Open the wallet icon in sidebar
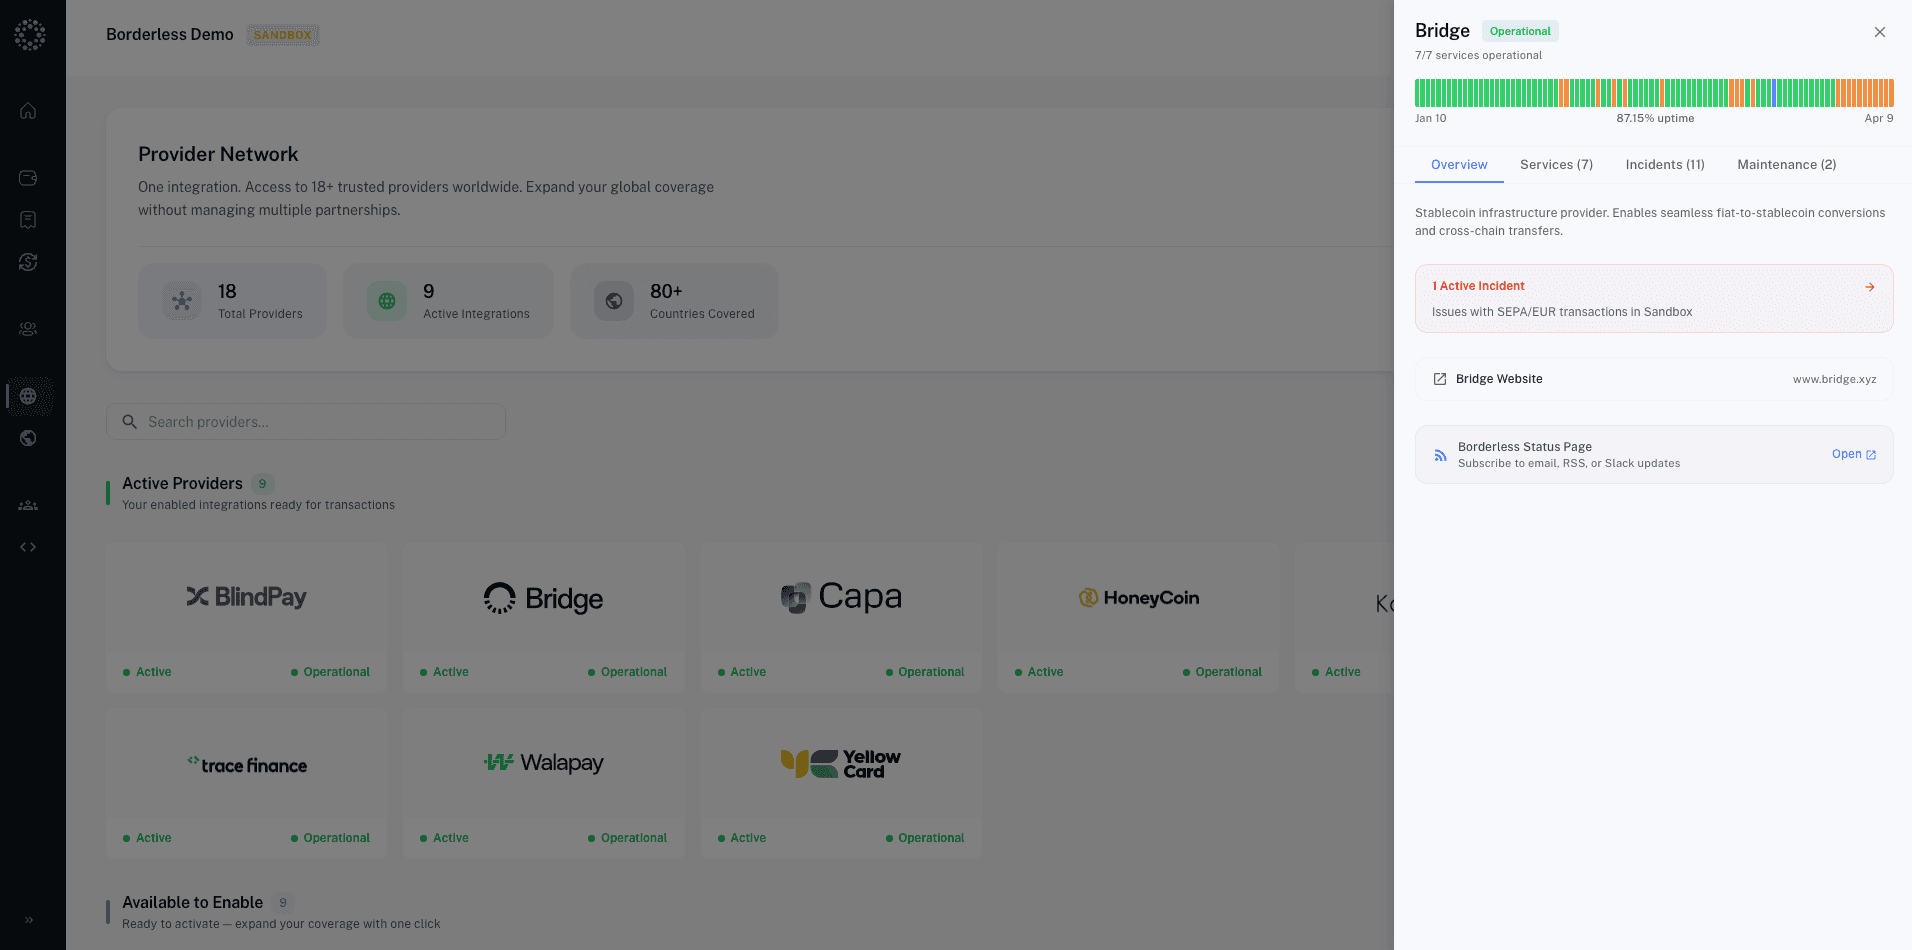Image resolution: width=1912 pixels, height=950 pixels. 28,178
